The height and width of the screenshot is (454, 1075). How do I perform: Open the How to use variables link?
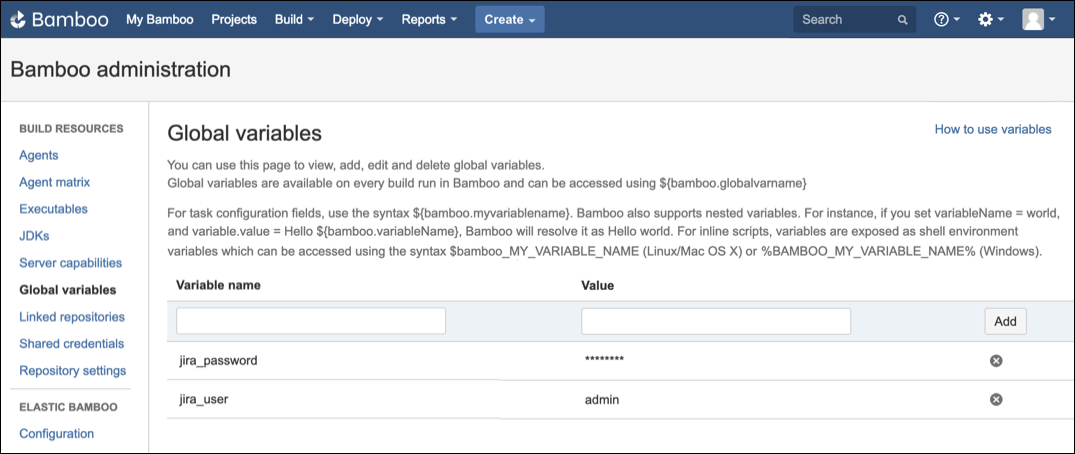point(992,129)
